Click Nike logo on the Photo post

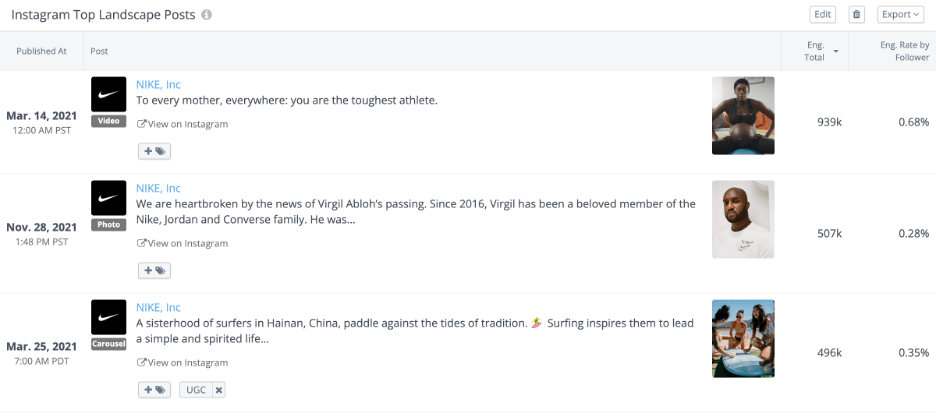pos(109,198)
